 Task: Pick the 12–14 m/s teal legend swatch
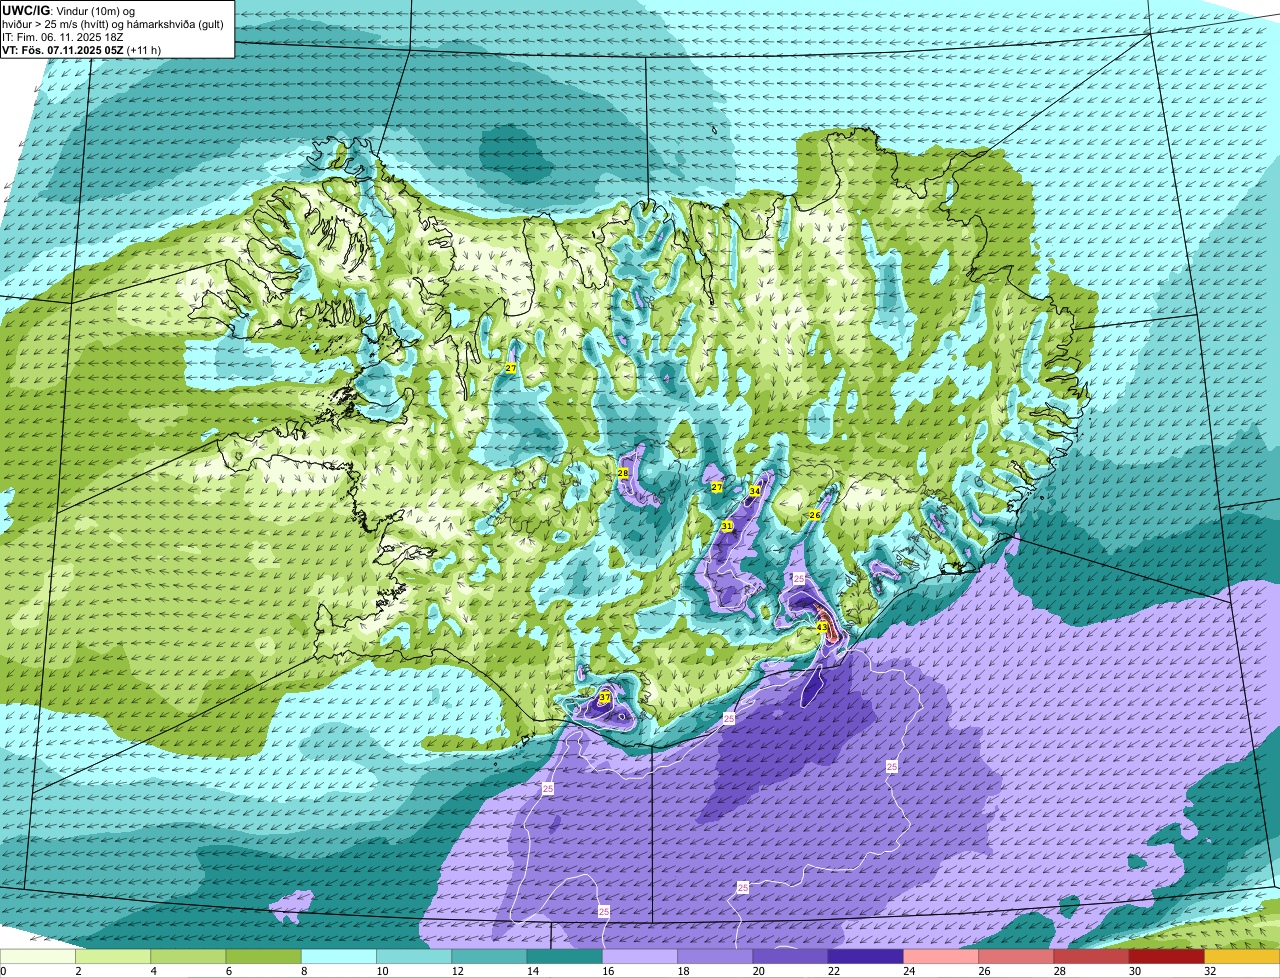489,956
